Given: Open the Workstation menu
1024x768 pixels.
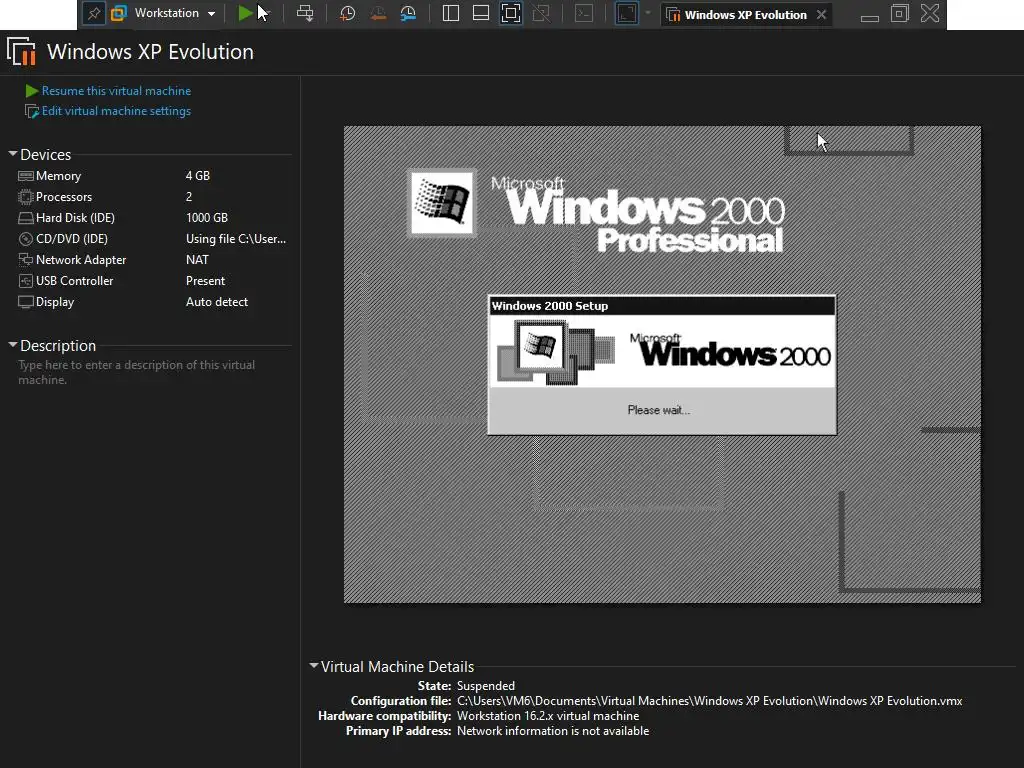Looking at the screenshot, I should (174, 13).
